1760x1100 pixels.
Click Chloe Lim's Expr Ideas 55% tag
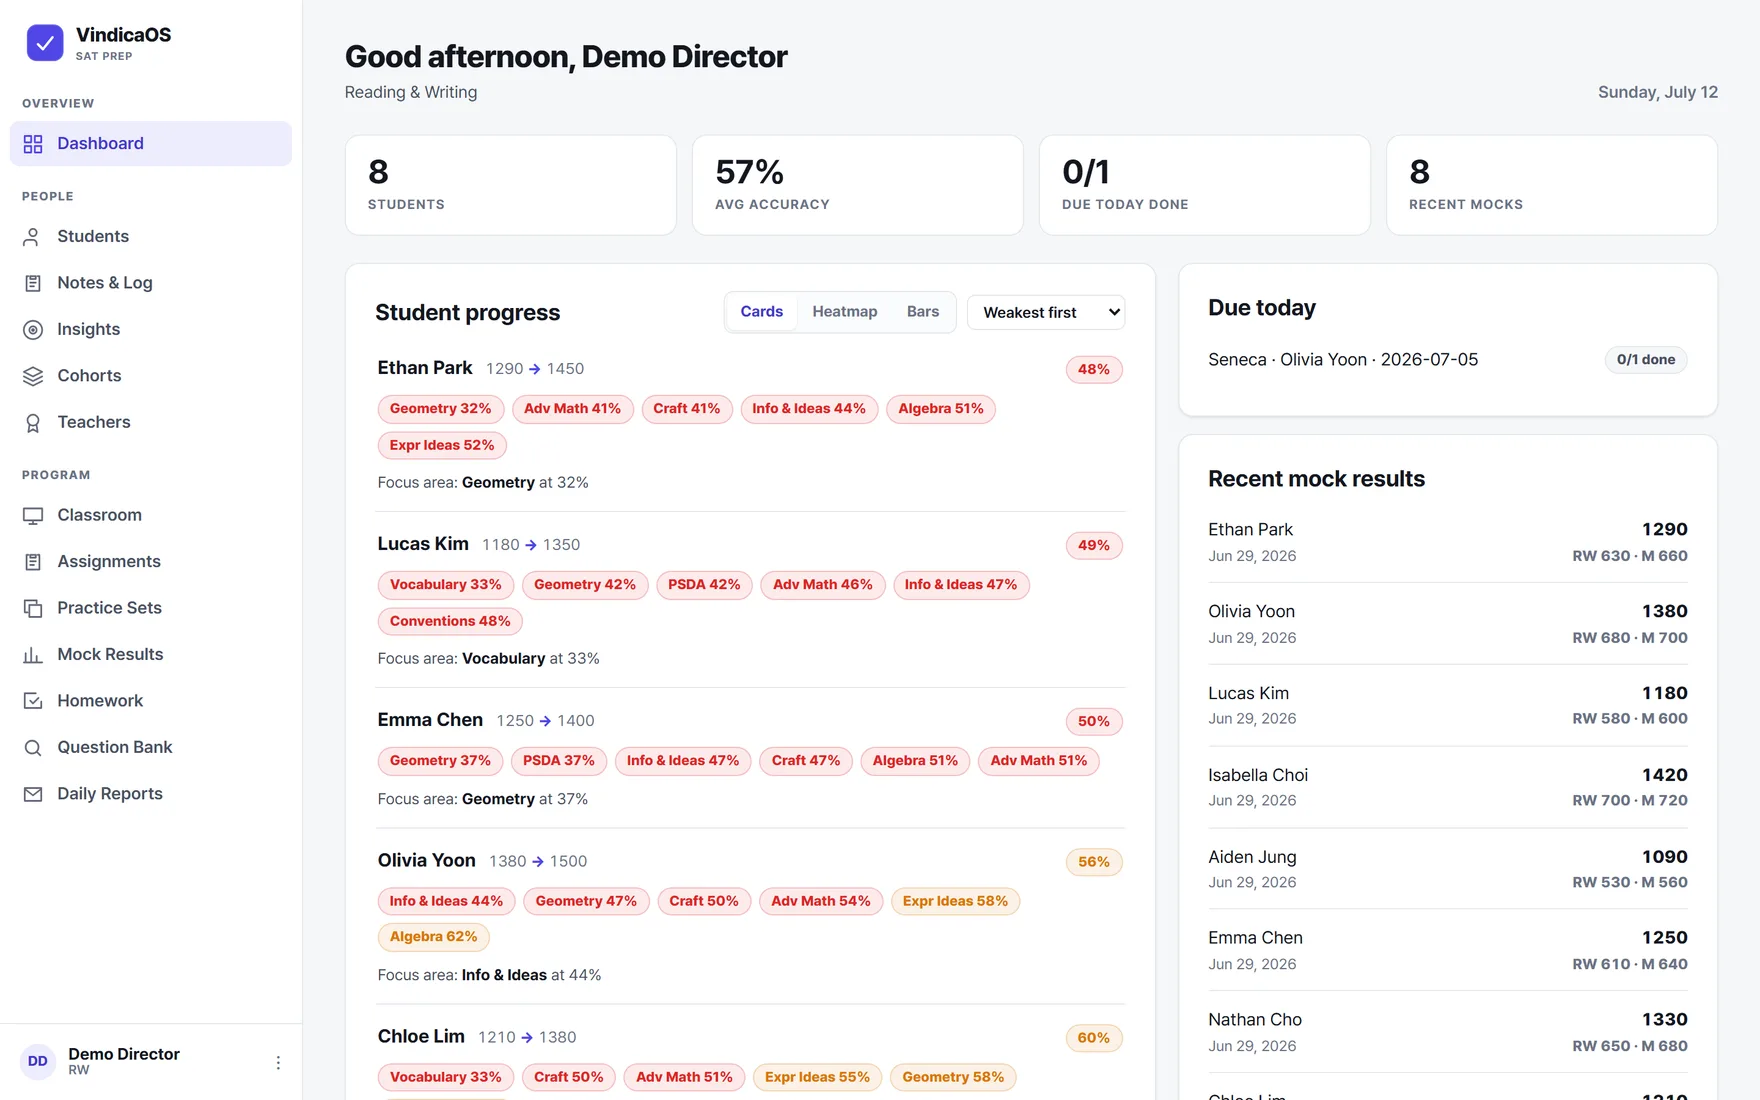click(817, 1077)
